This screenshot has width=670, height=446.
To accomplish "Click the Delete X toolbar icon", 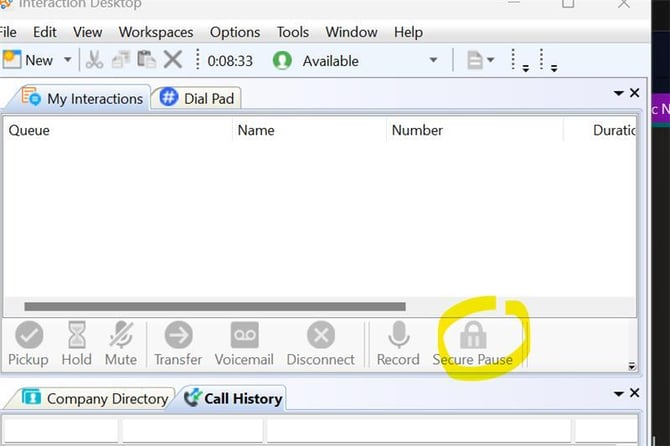I will click(x=173, y=60).
